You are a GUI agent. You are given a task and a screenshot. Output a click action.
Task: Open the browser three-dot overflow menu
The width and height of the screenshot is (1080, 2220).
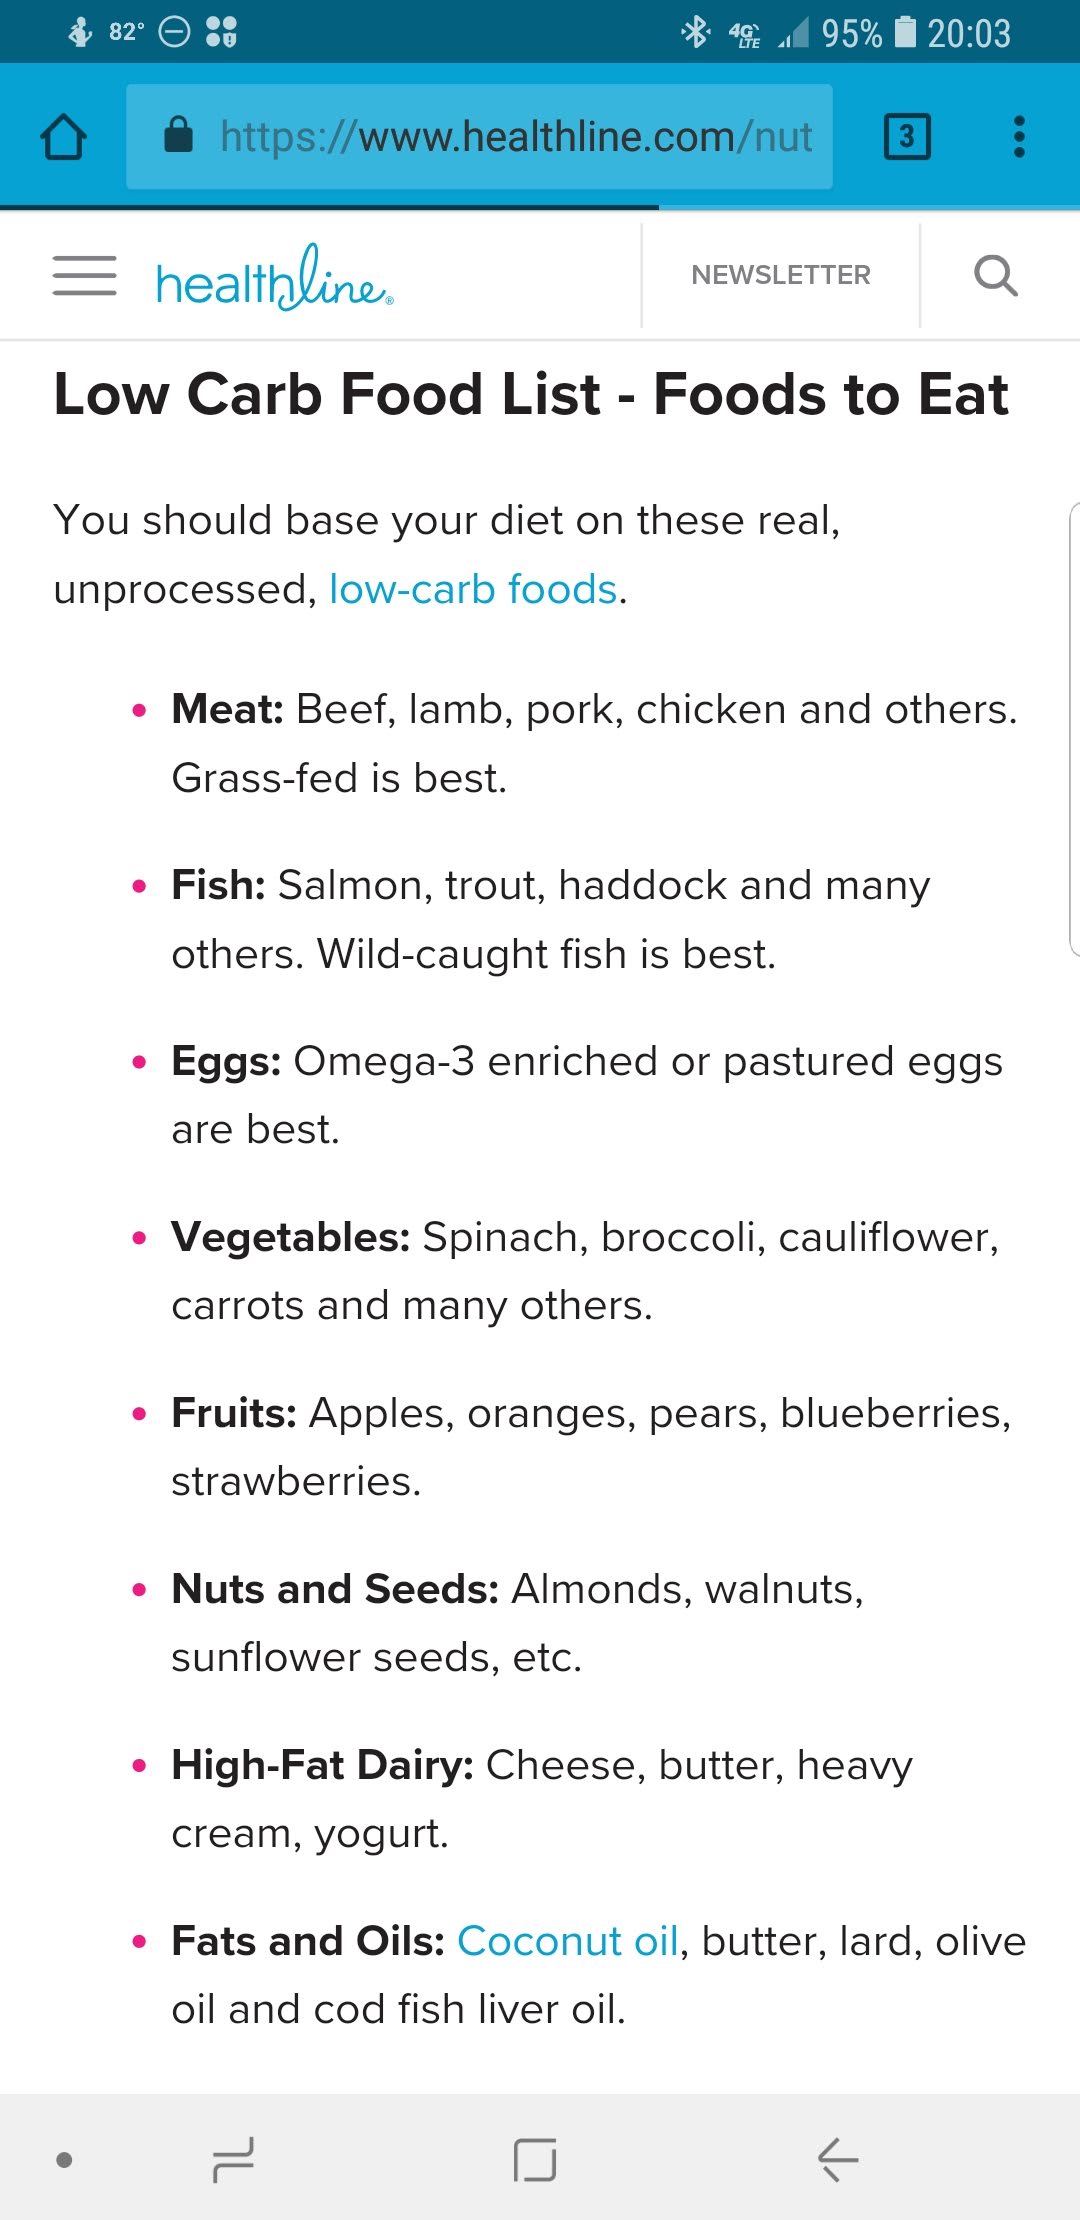1019,137
